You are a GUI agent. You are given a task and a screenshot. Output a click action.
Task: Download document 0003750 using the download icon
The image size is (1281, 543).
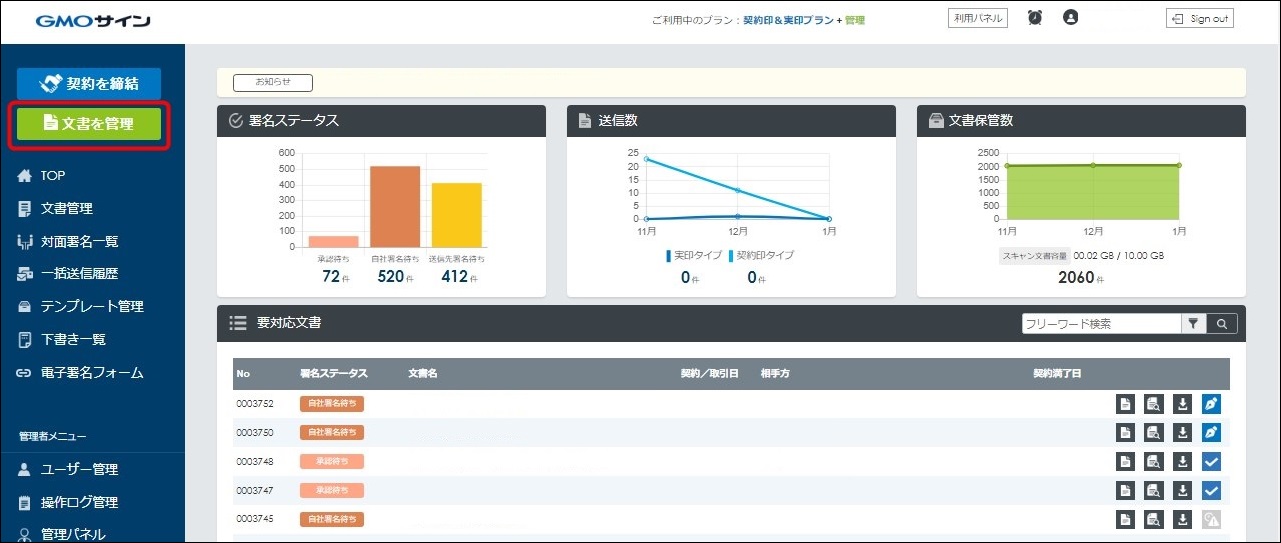(x=1183, y=433)
